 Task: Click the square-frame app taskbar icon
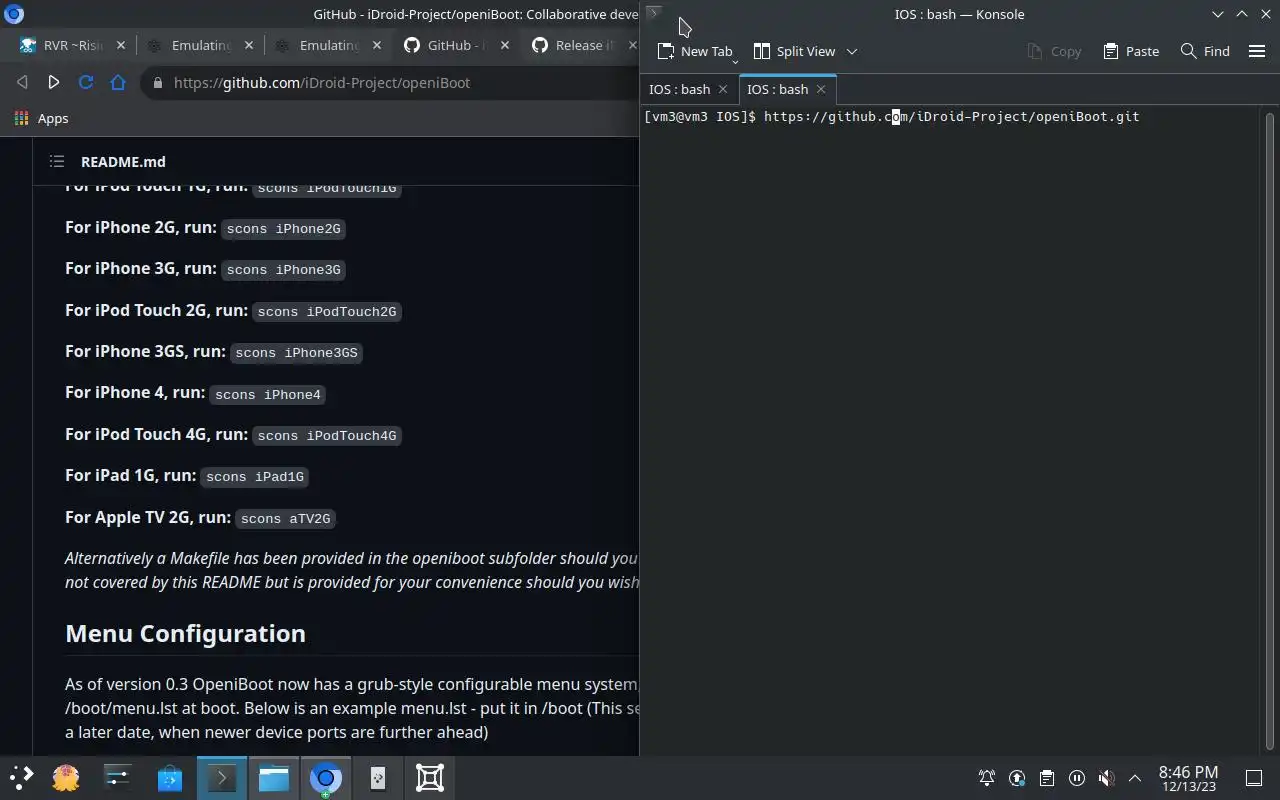coord(430,777)
